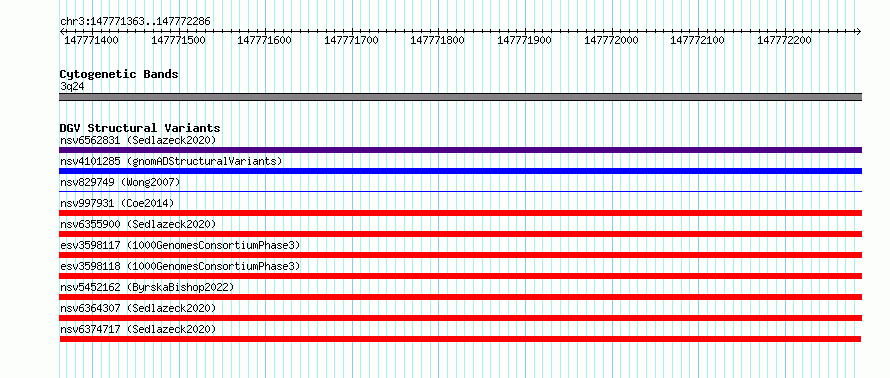Image resolution: width=890 pixels, height=378 pixels.
Task: Click ruler position 147772100
Action: (x=698, y=40)
